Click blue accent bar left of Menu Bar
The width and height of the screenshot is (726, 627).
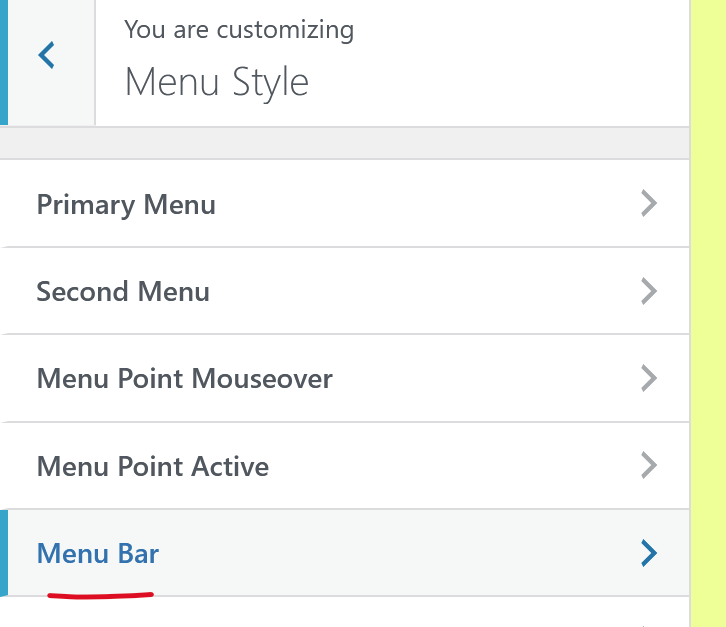[3, 553]
